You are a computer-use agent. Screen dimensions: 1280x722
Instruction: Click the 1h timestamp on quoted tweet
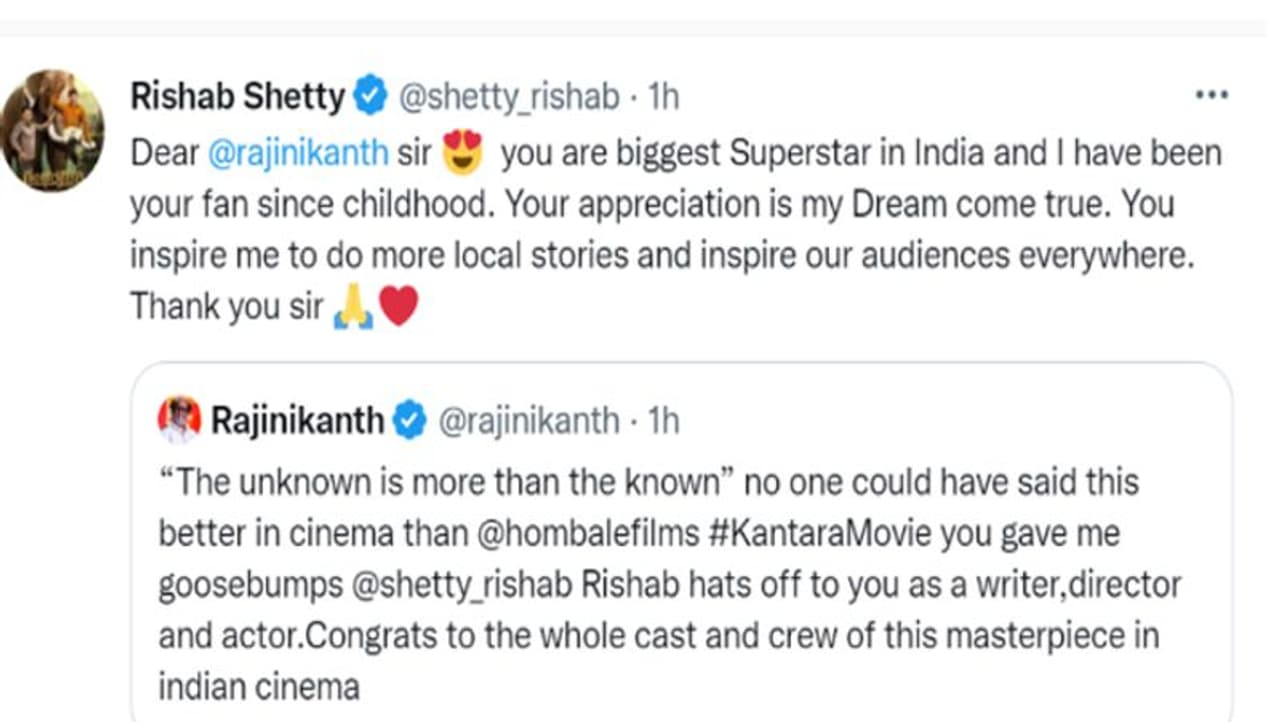pyautogui.click(x=663, y=421)
